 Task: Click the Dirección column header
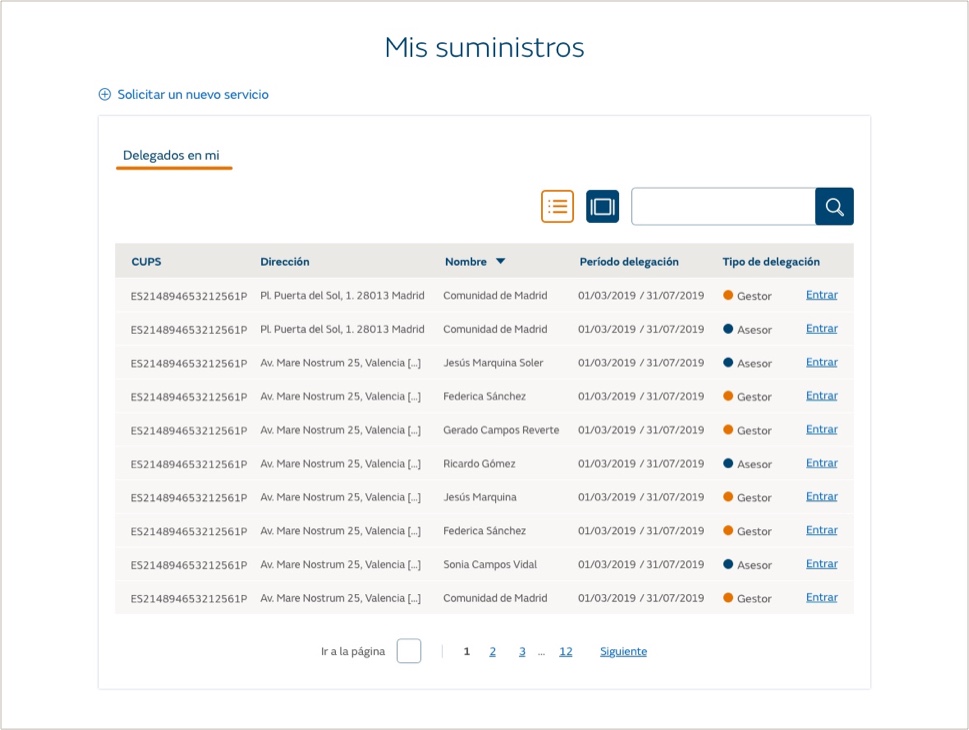(285, 261)
